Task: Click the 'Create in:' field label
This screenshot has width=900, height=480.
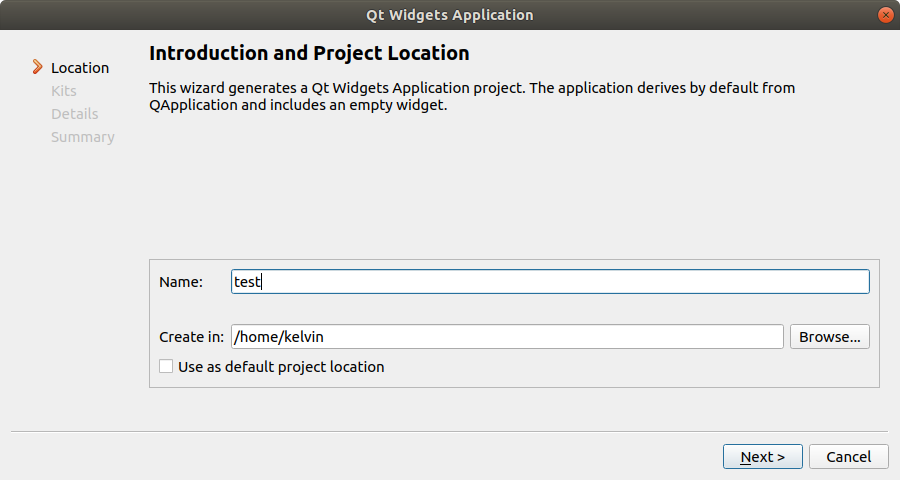Action: [x=191, y=337]
